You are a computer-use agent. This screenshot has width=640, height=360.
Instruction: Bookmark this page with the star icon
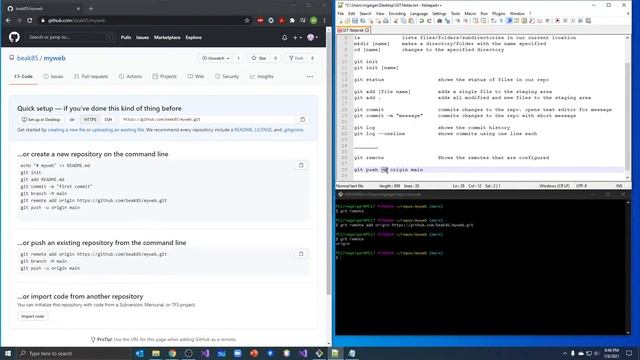click(x=247, y=20)
